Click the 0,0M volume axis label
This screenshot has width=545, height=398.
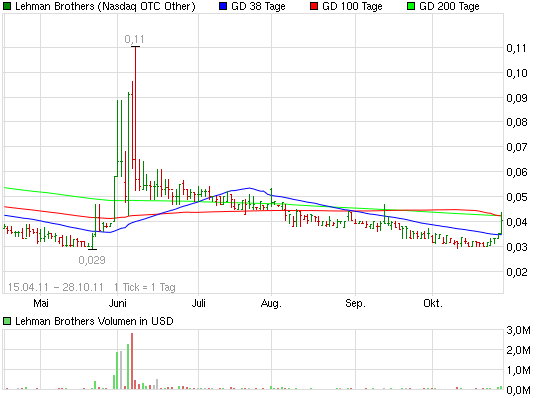(519, 391)
